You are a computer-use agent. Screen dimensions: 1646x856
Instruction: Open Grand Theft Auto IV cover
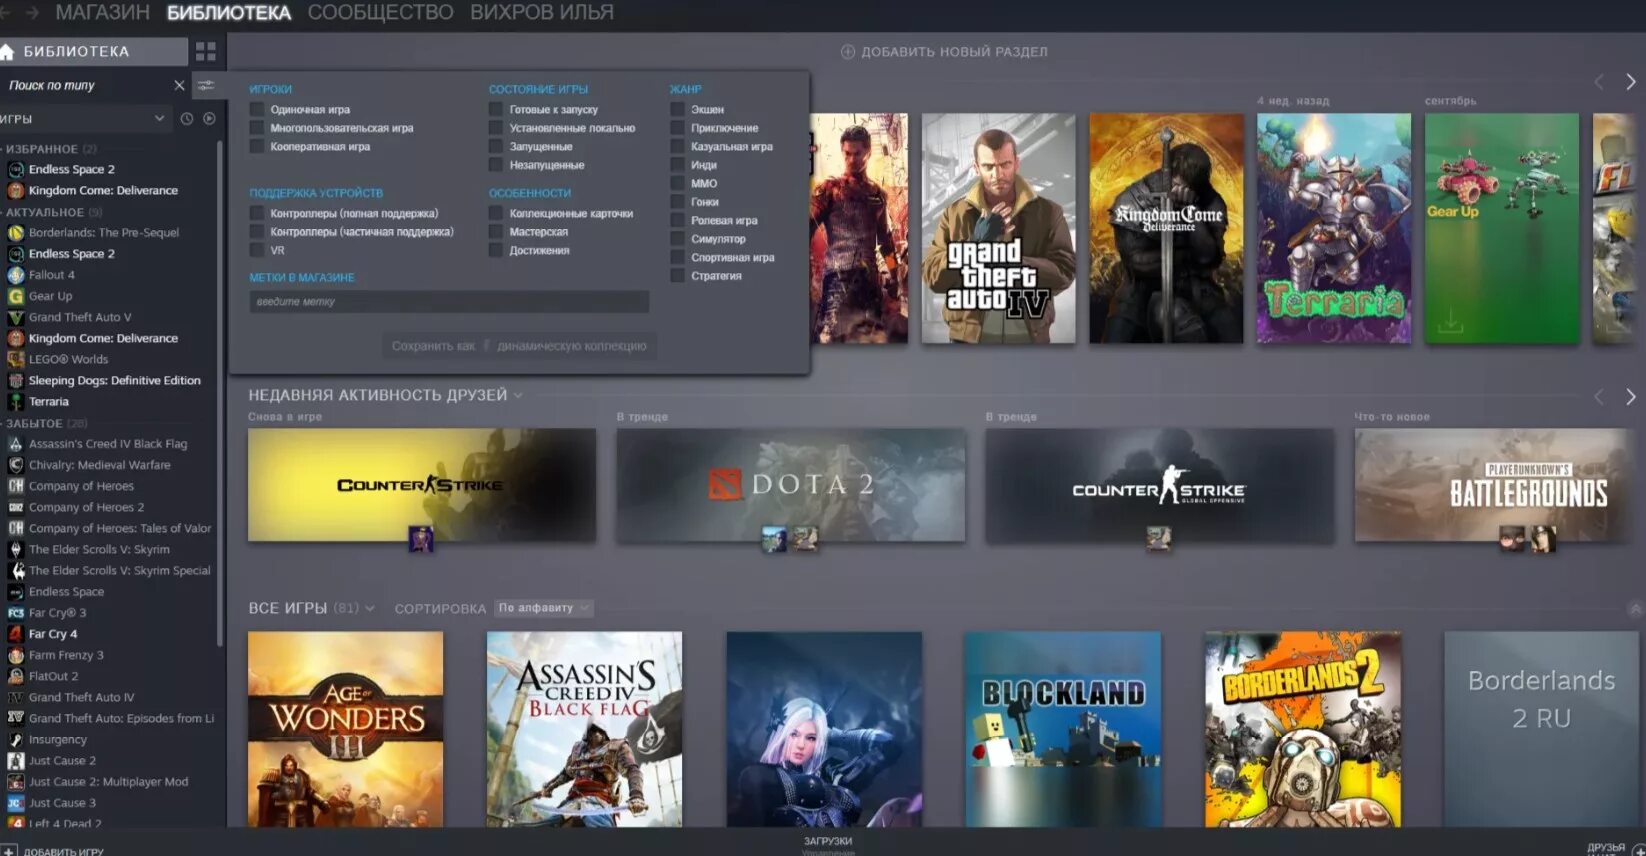(x=998, y=228)
